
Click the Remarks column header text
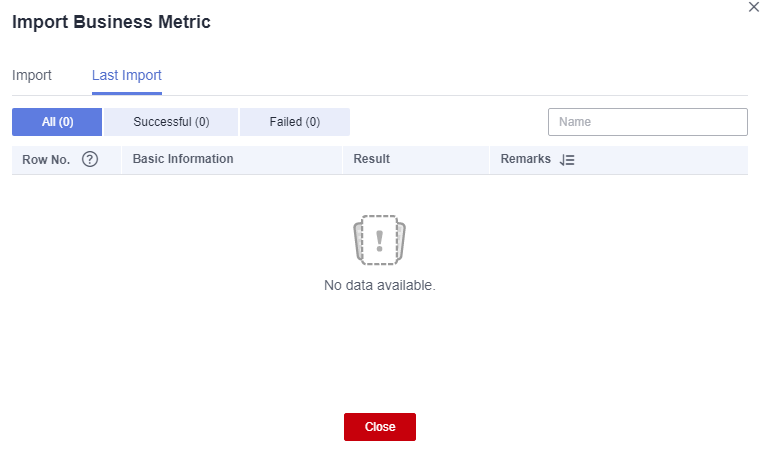tap(526, 159)
